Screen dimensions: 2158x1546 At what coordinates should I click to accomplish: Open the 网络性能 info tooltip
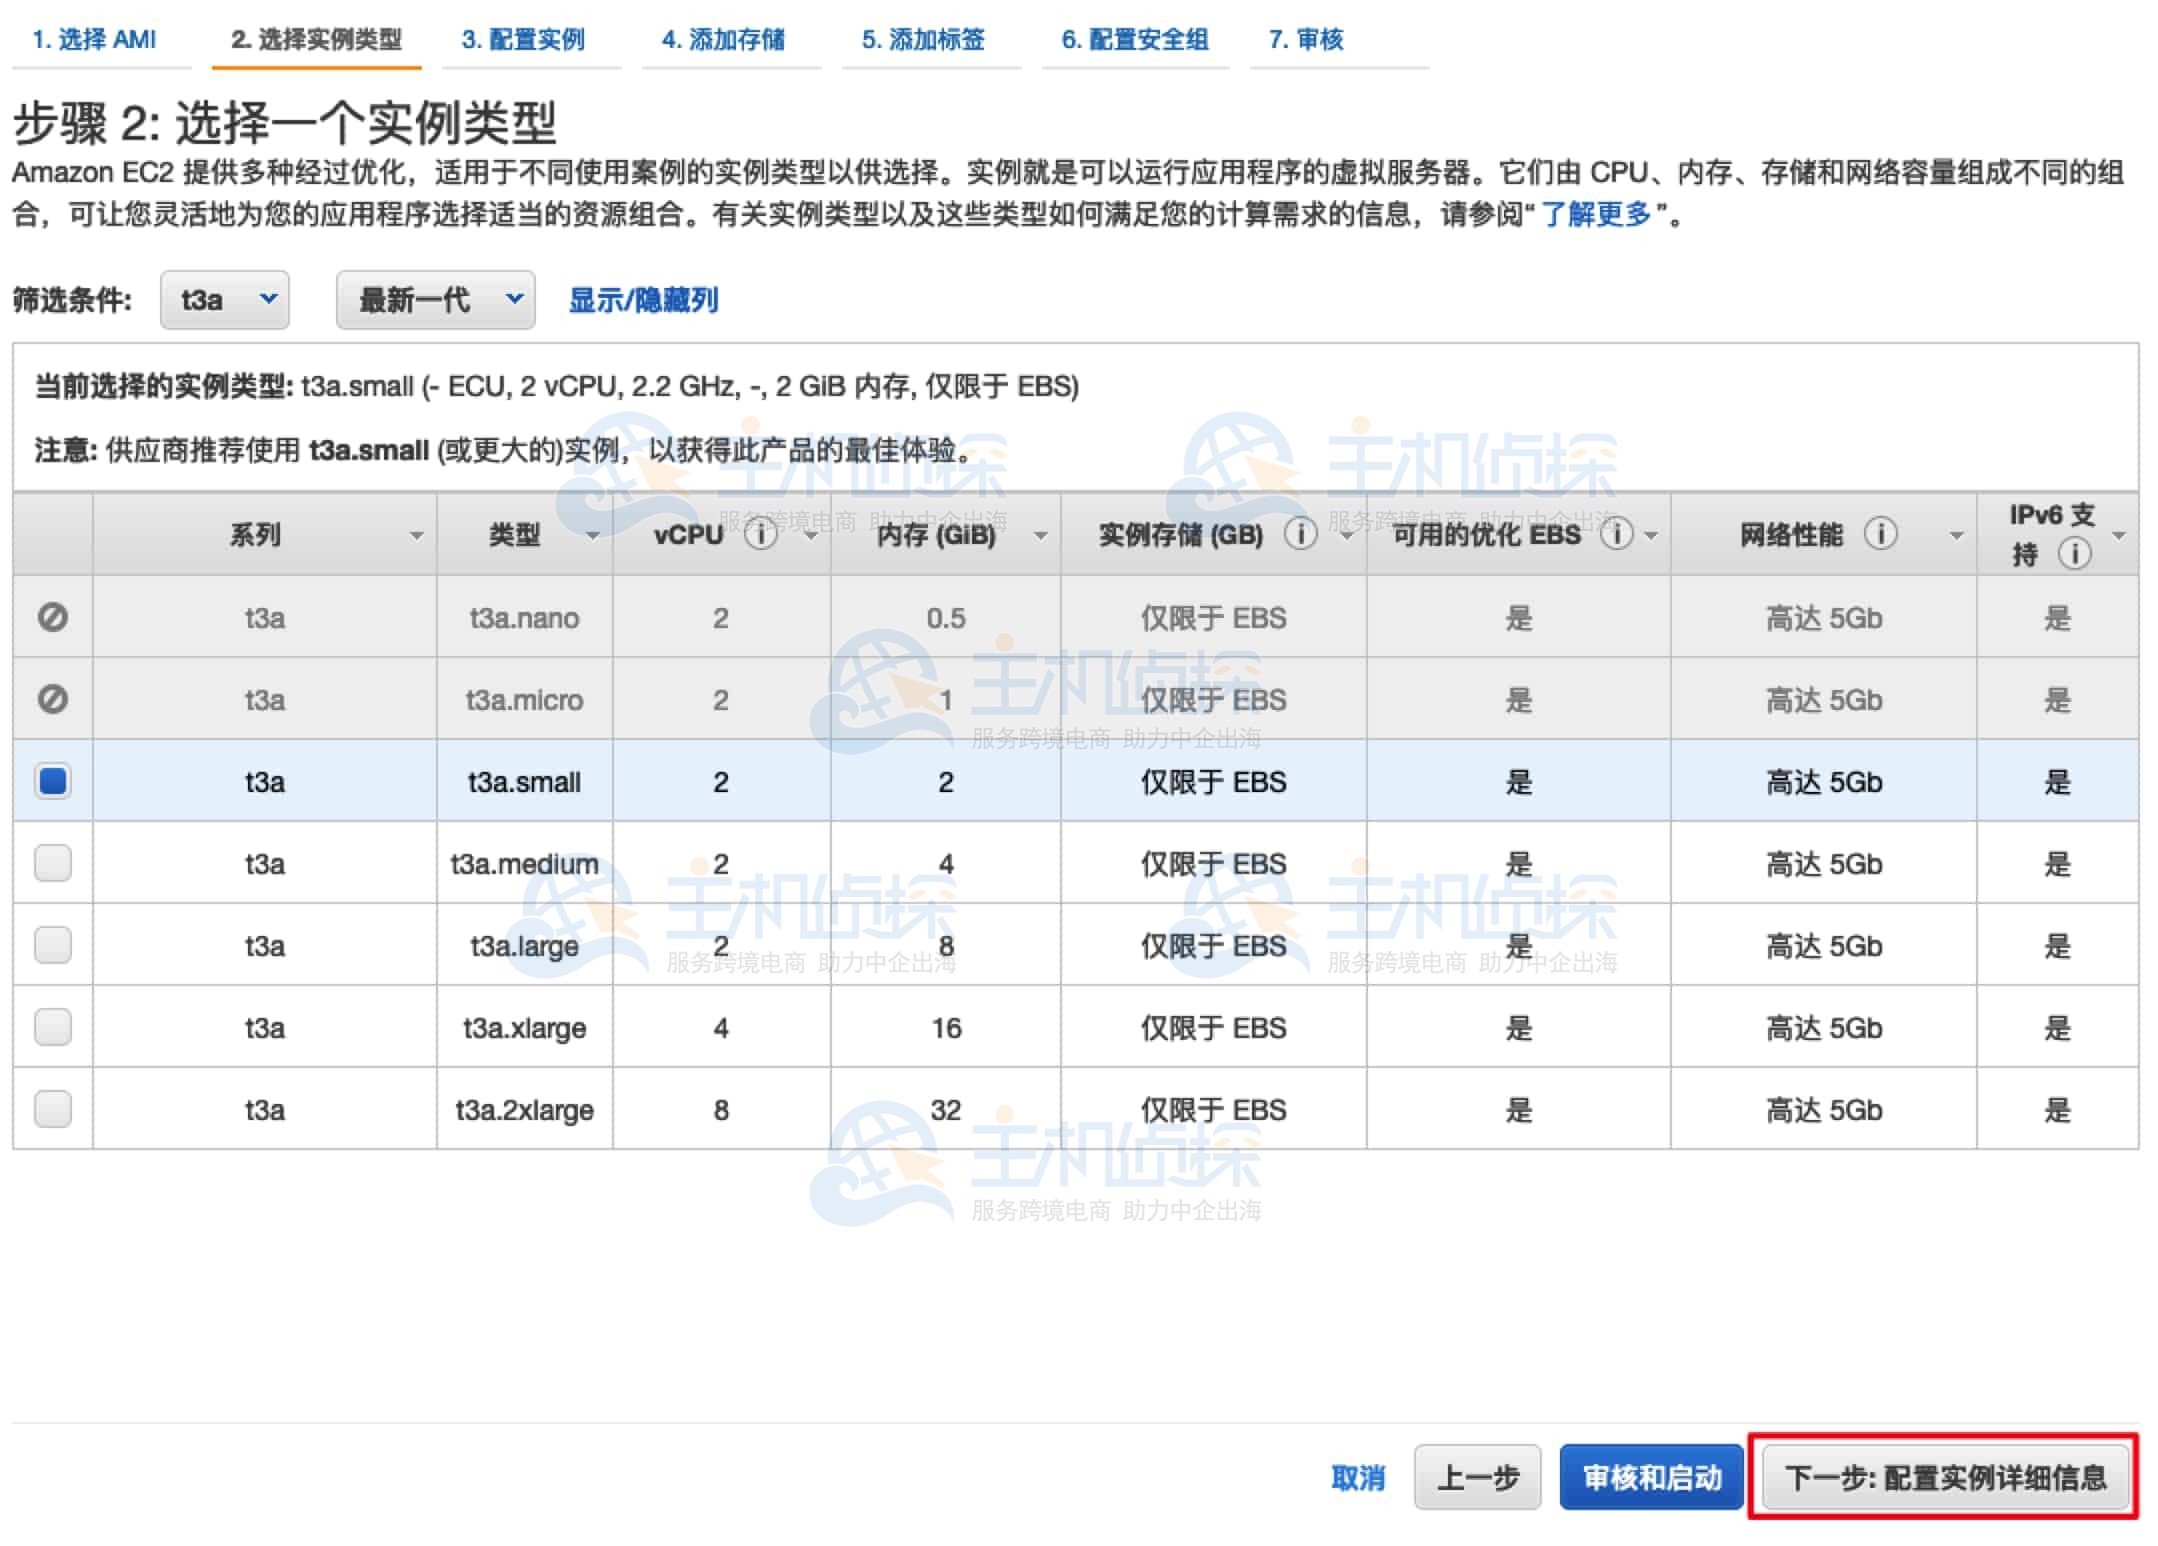1881,534
